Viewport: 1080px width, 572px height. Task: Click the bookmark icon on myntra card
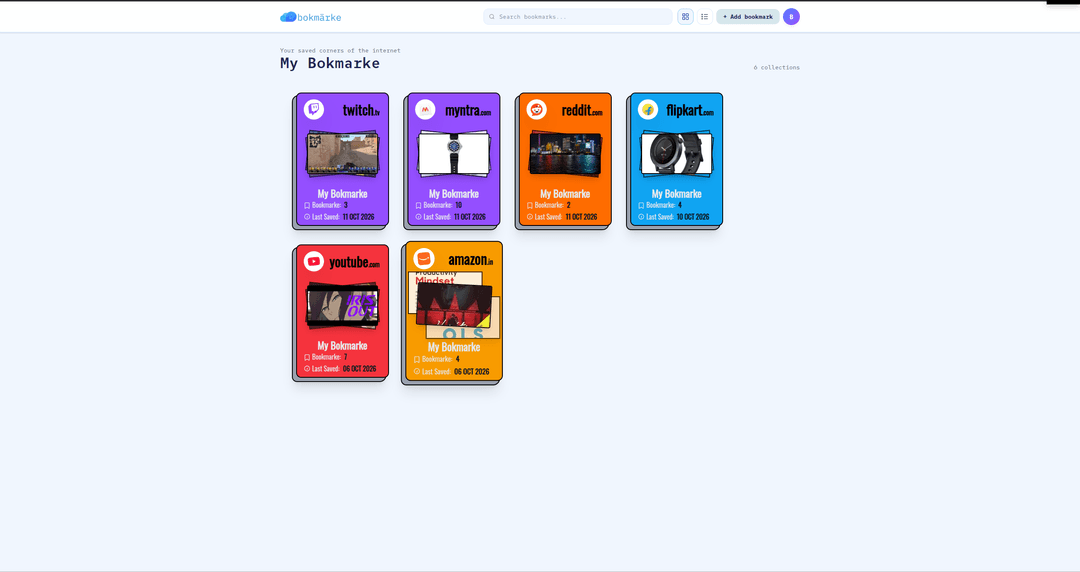pos(418,205)
